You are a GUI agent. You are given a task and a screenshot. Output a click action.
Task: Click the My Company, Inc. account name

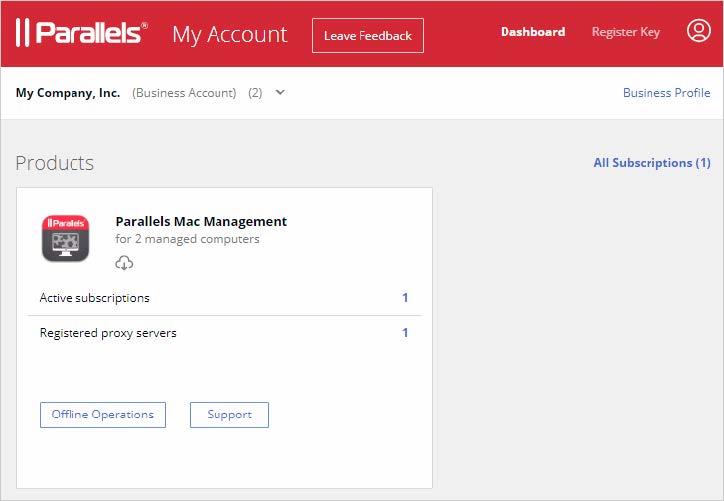tap(68, 93)
